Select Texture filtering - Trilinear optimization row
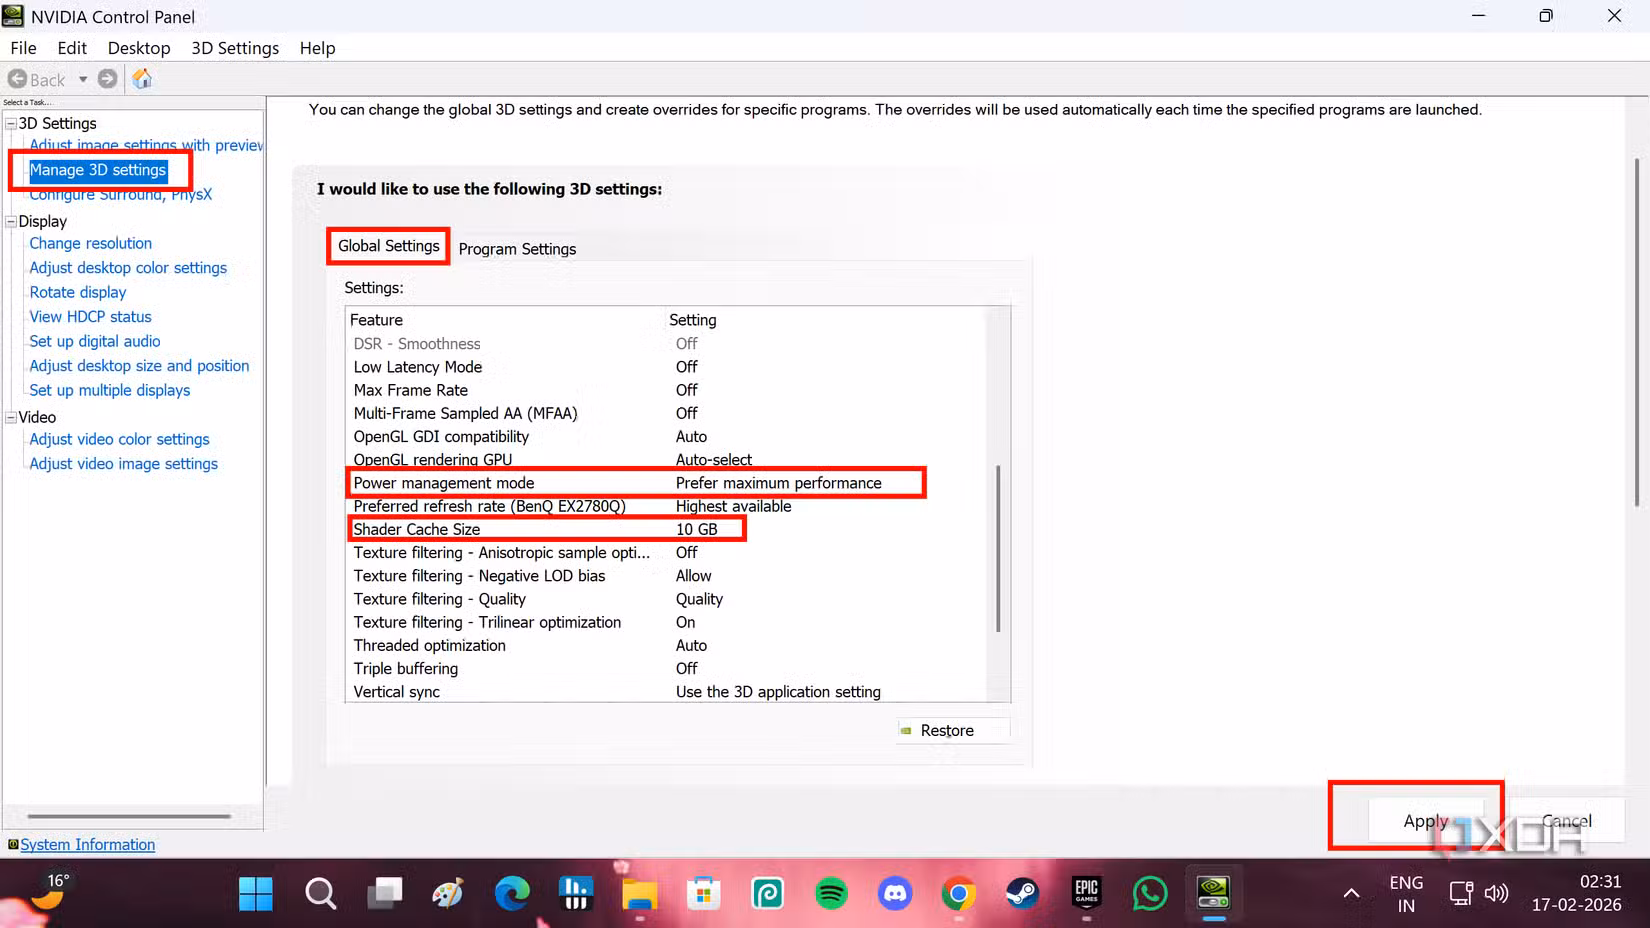 point(665,622)
